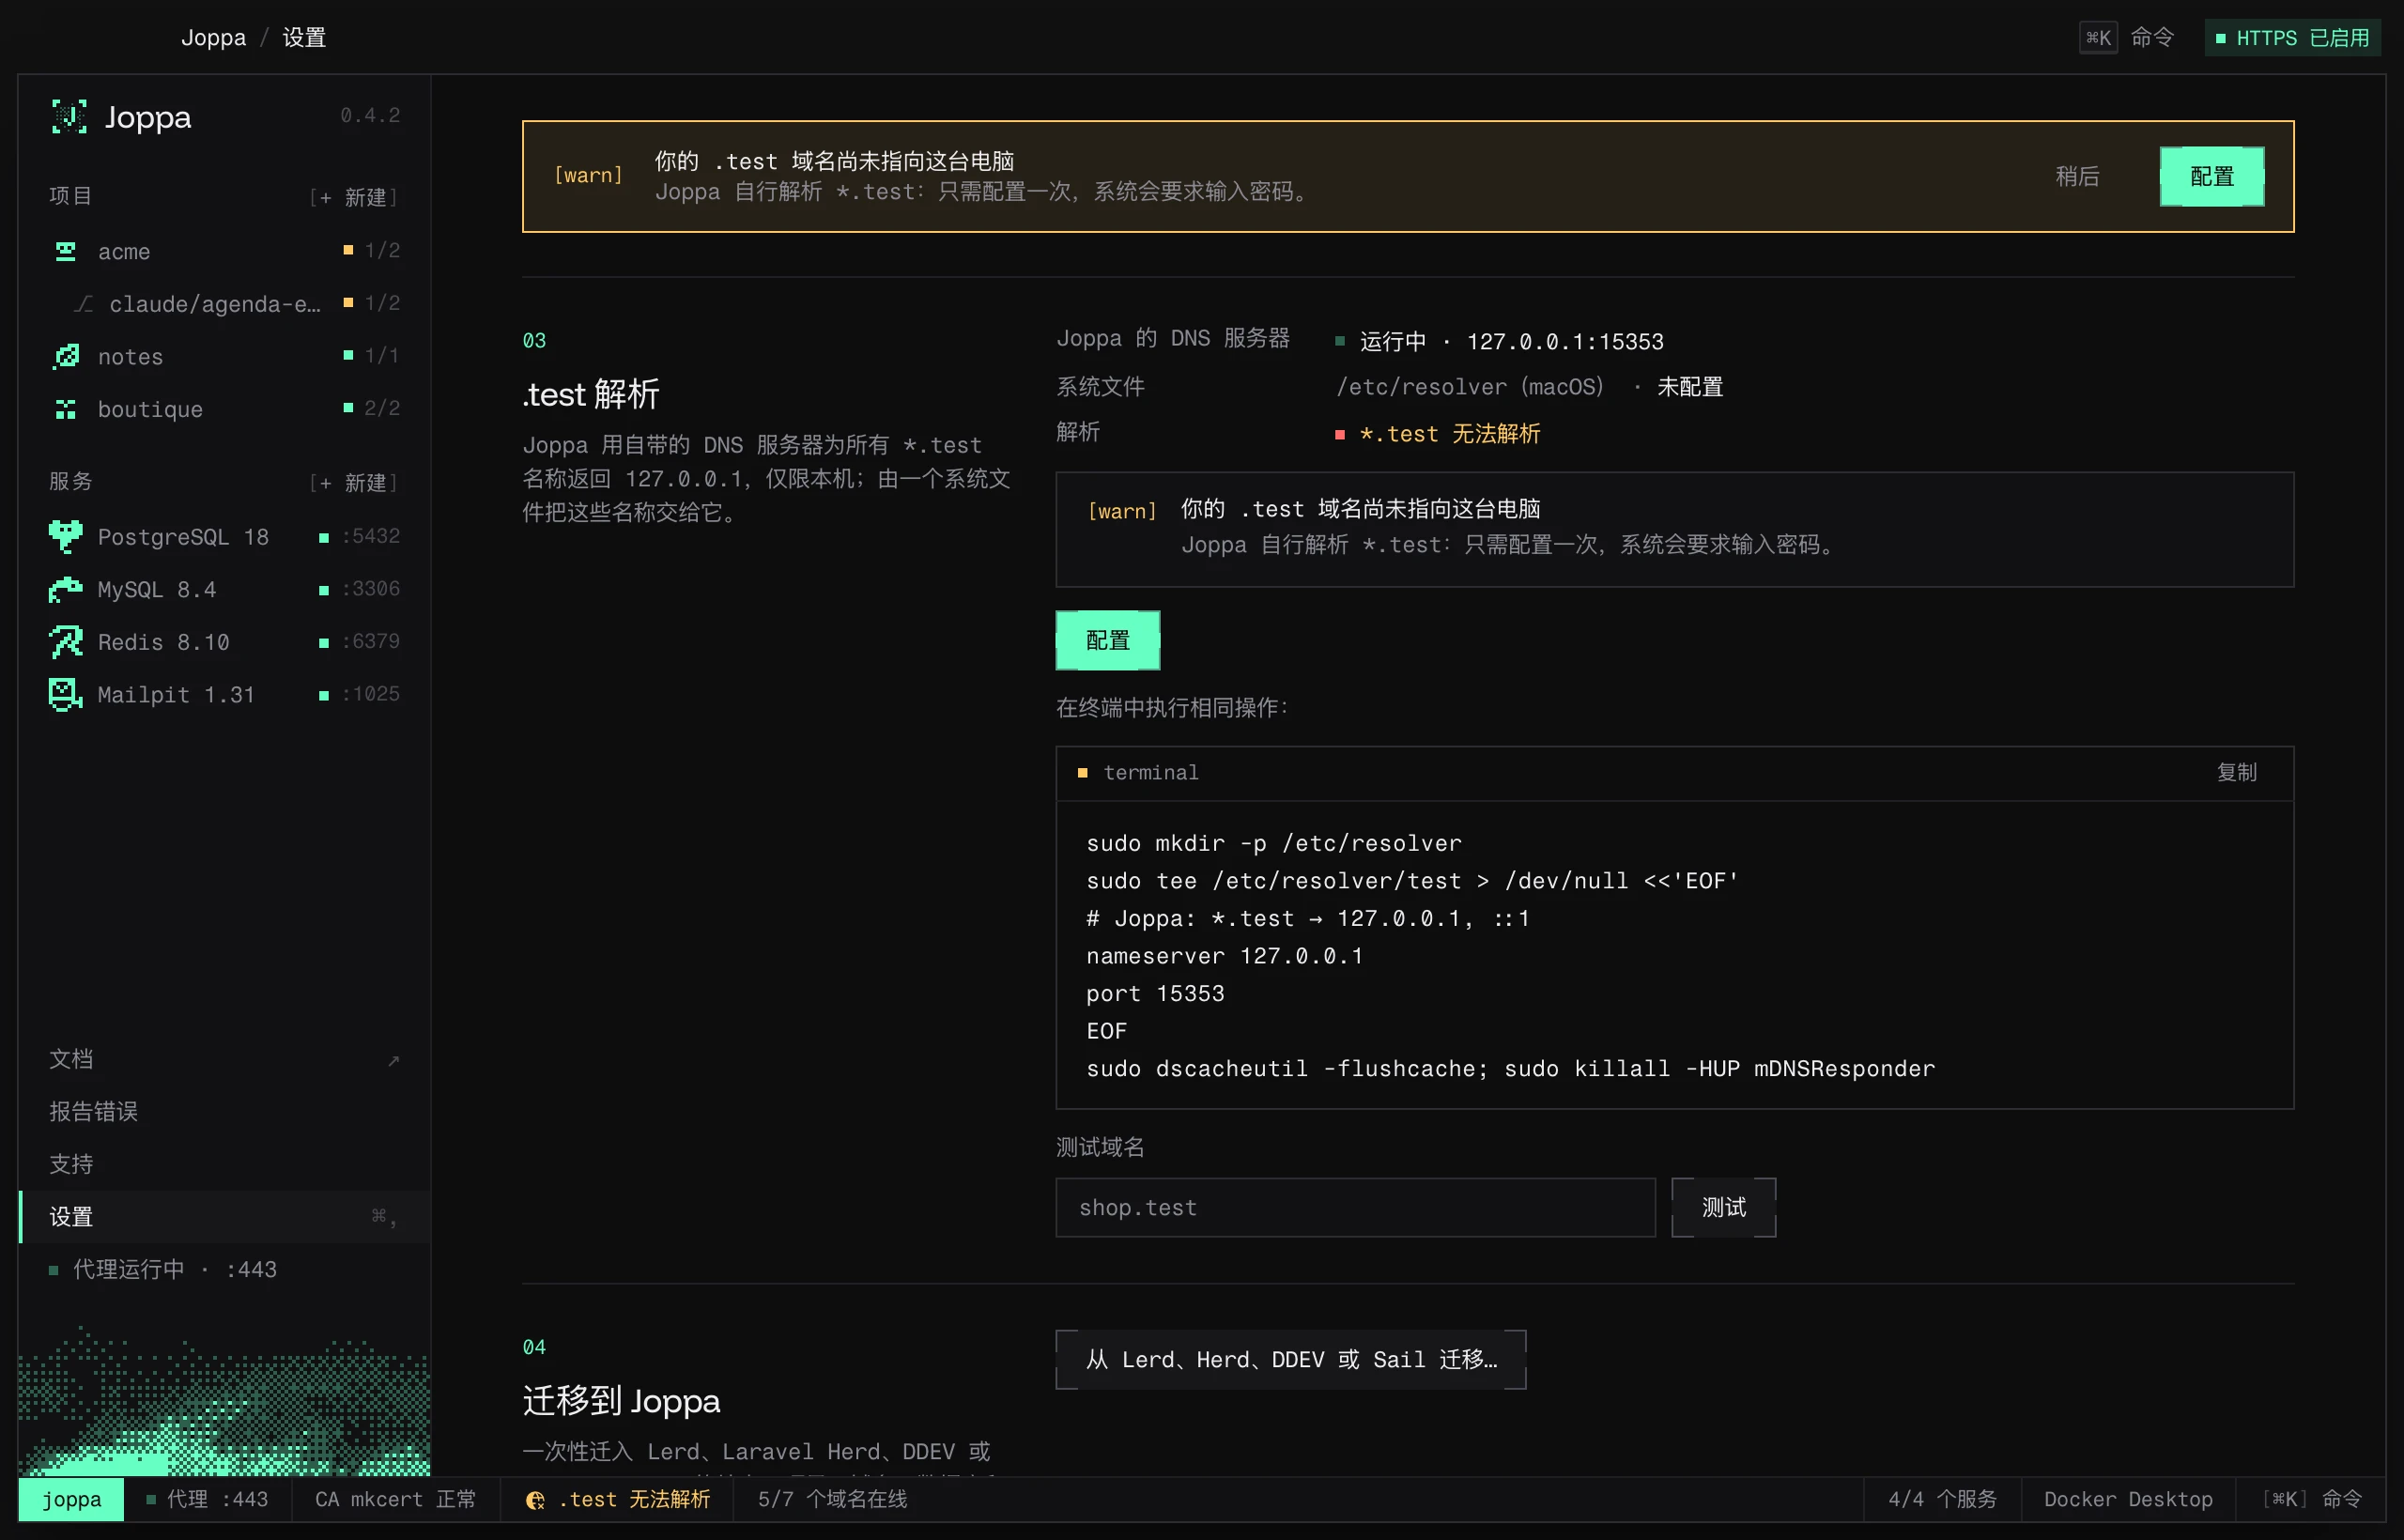Add a new service with [+ 新建]

(x=353, y=483)
